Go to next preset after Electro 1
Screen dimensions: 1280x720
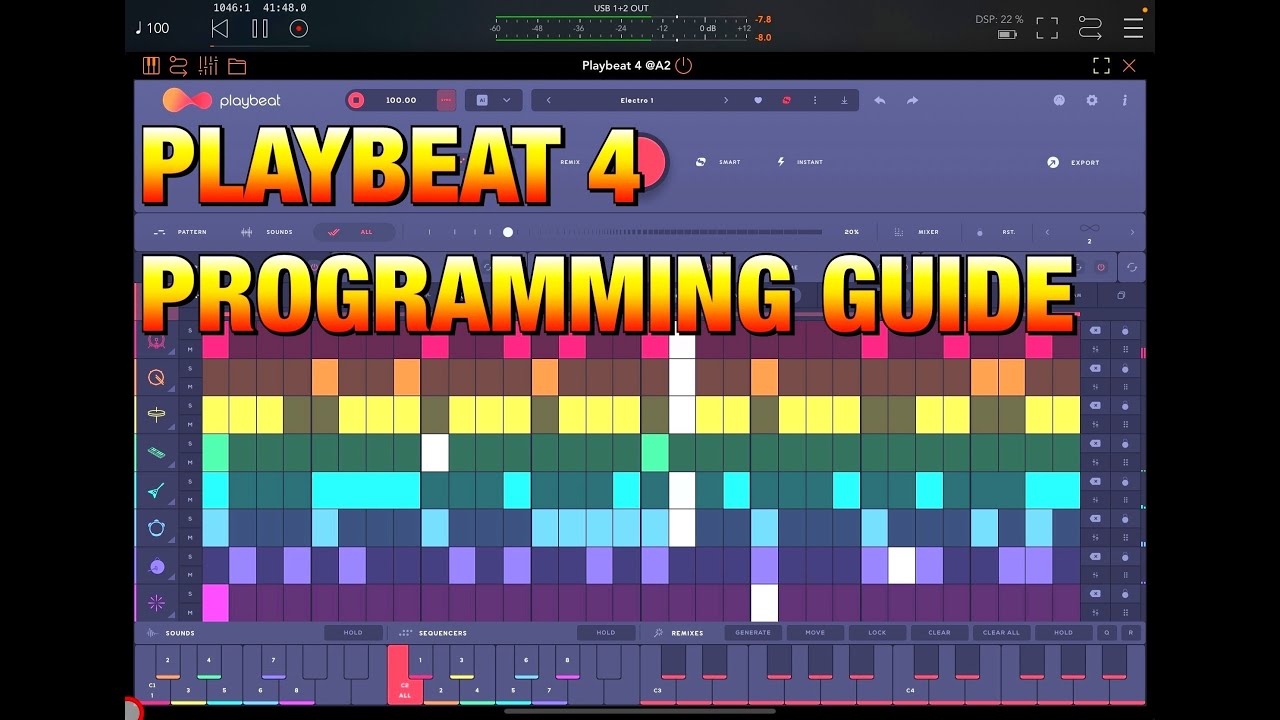[x=726, y=100]
